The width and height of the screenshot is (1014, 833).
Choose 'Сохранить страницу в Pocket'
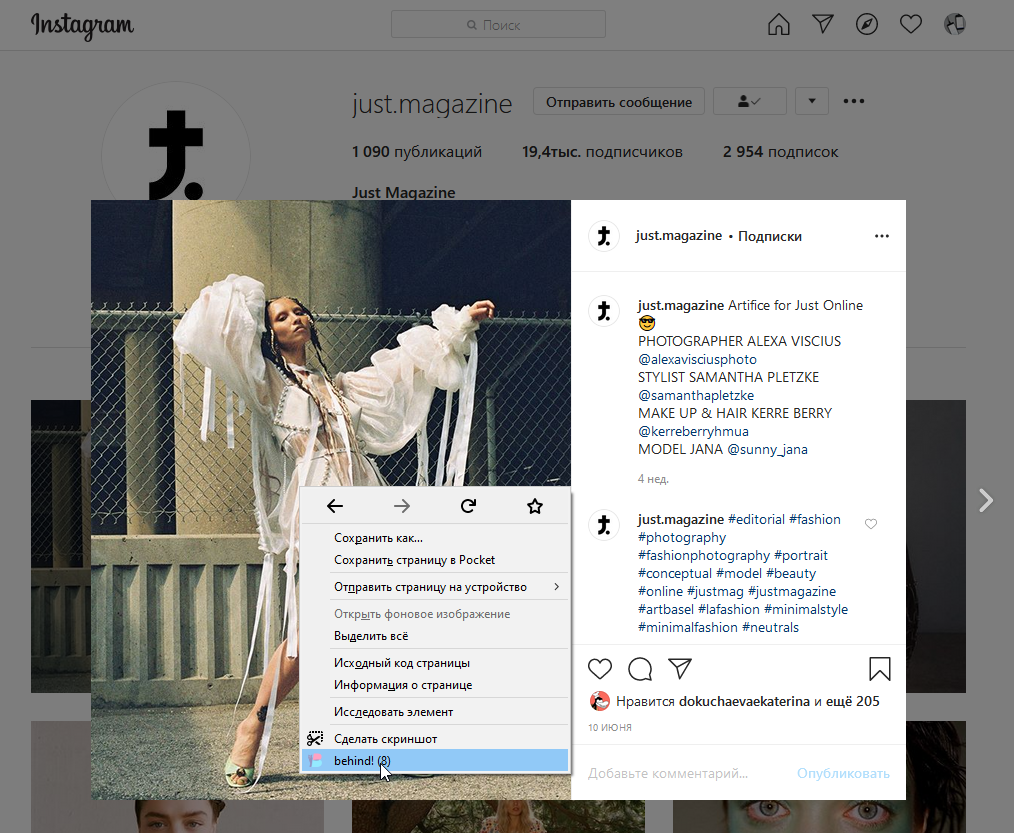435,559
